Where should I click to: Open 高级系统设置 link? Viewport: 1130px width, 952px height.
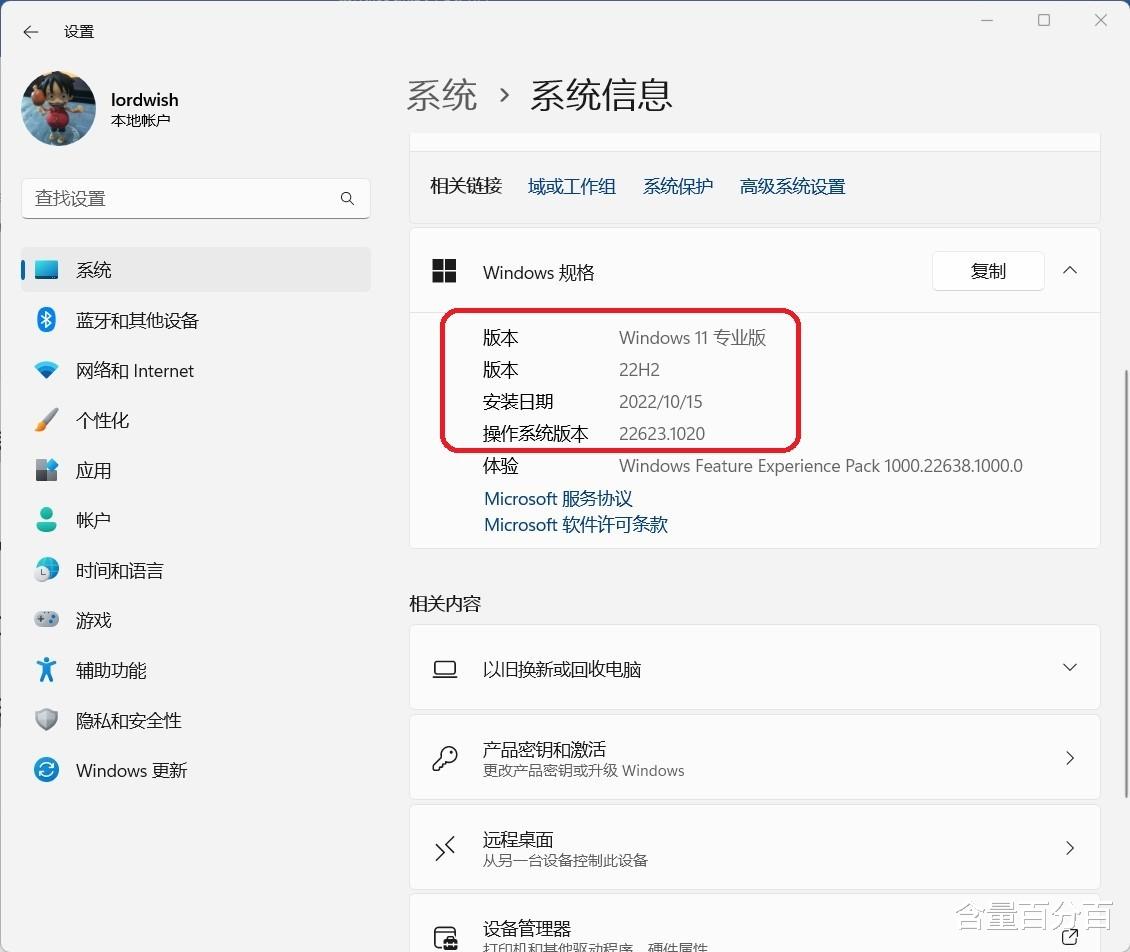click(x=792, y=187)
